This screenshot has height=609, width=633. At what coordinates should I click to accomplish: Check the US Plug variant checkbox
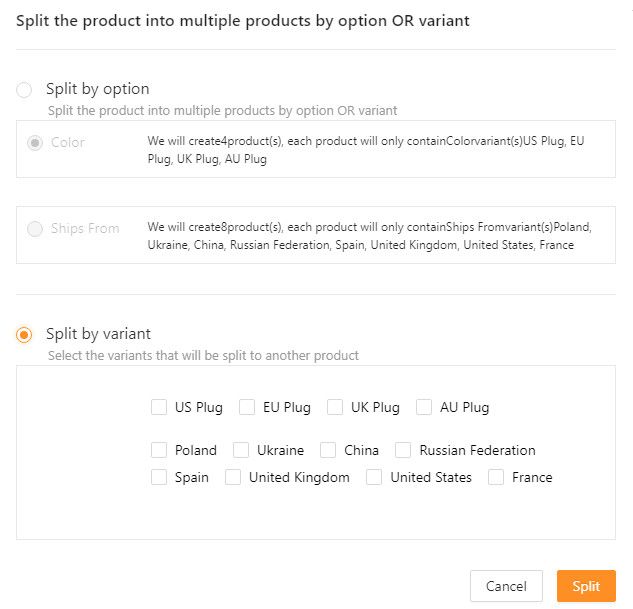pyautogui.click(x=159, y=407)
